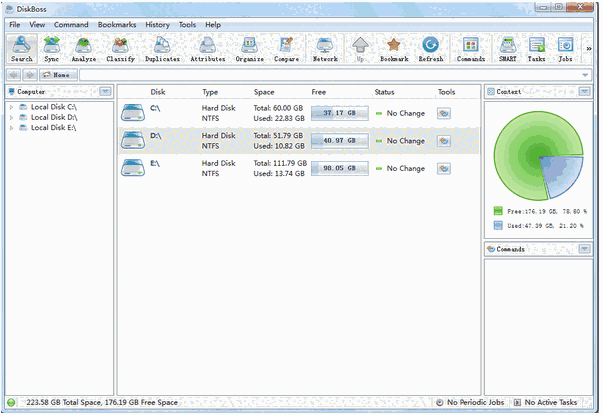Open the Commands pane dropdown

click(585, 249)
